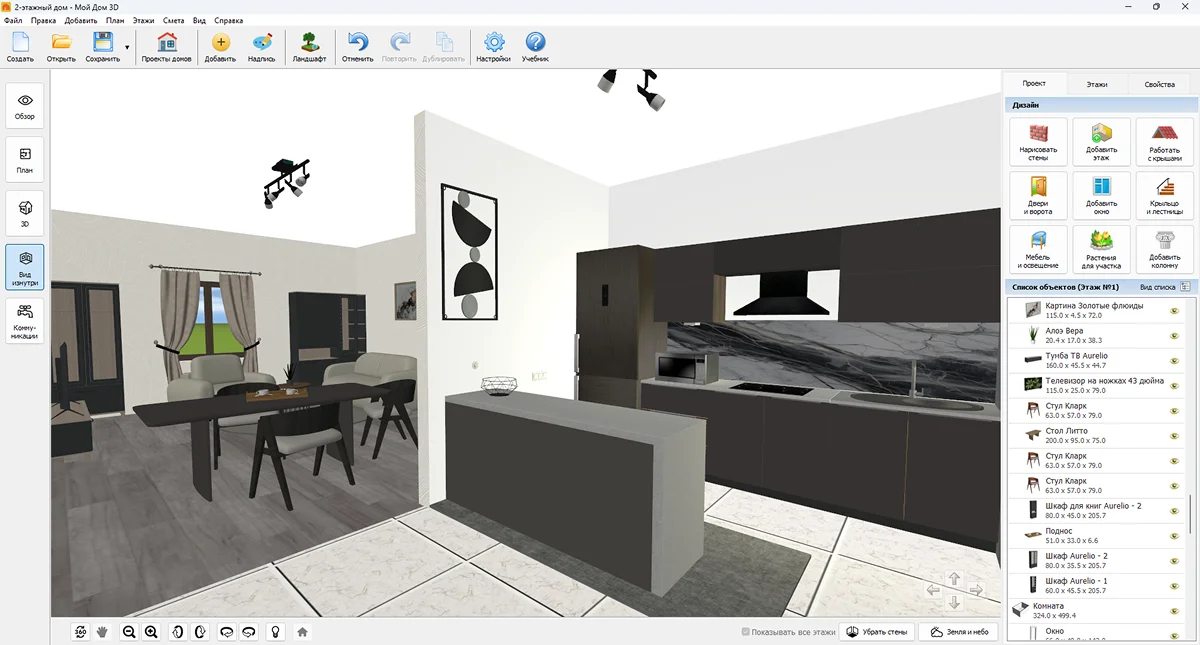1200x645 pixels.
Task: Toggle the Показывать все этажи checkbox
Action: [x=746, y=632]
